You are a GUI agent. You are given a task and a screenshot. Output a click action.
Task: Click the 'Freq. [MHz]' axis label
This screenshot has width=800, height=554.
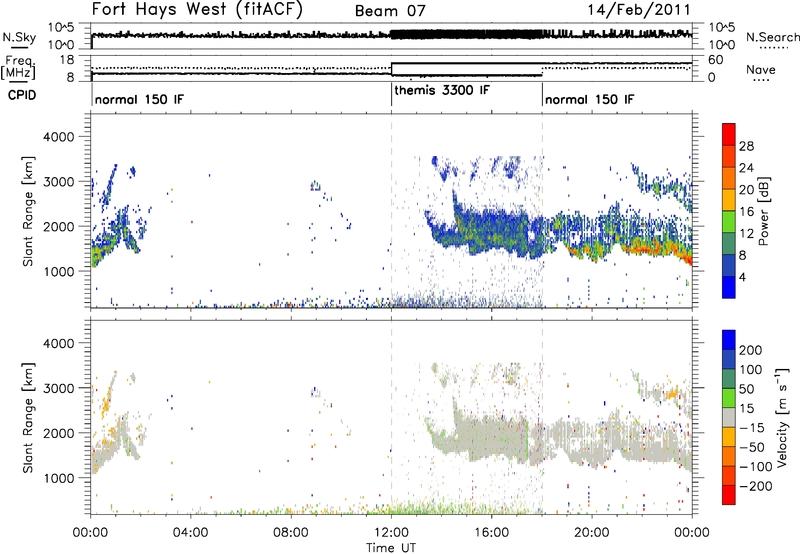(18, 68)
